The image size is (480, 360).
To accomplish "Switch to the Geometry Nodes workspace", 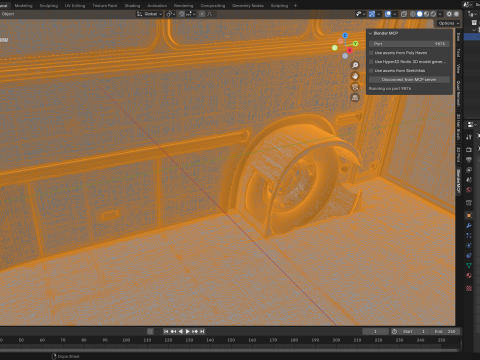I will tap(248, 6).
